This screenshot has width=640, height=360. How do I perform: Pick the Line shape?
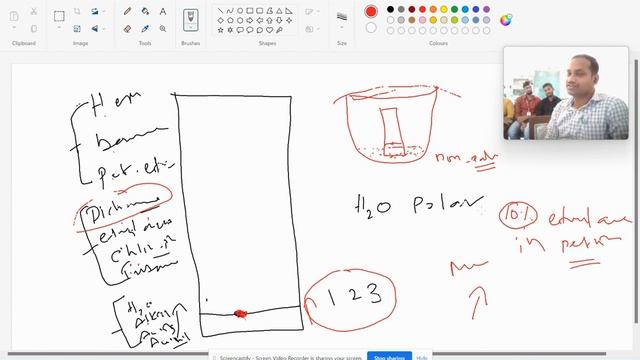tap(220, 11)
